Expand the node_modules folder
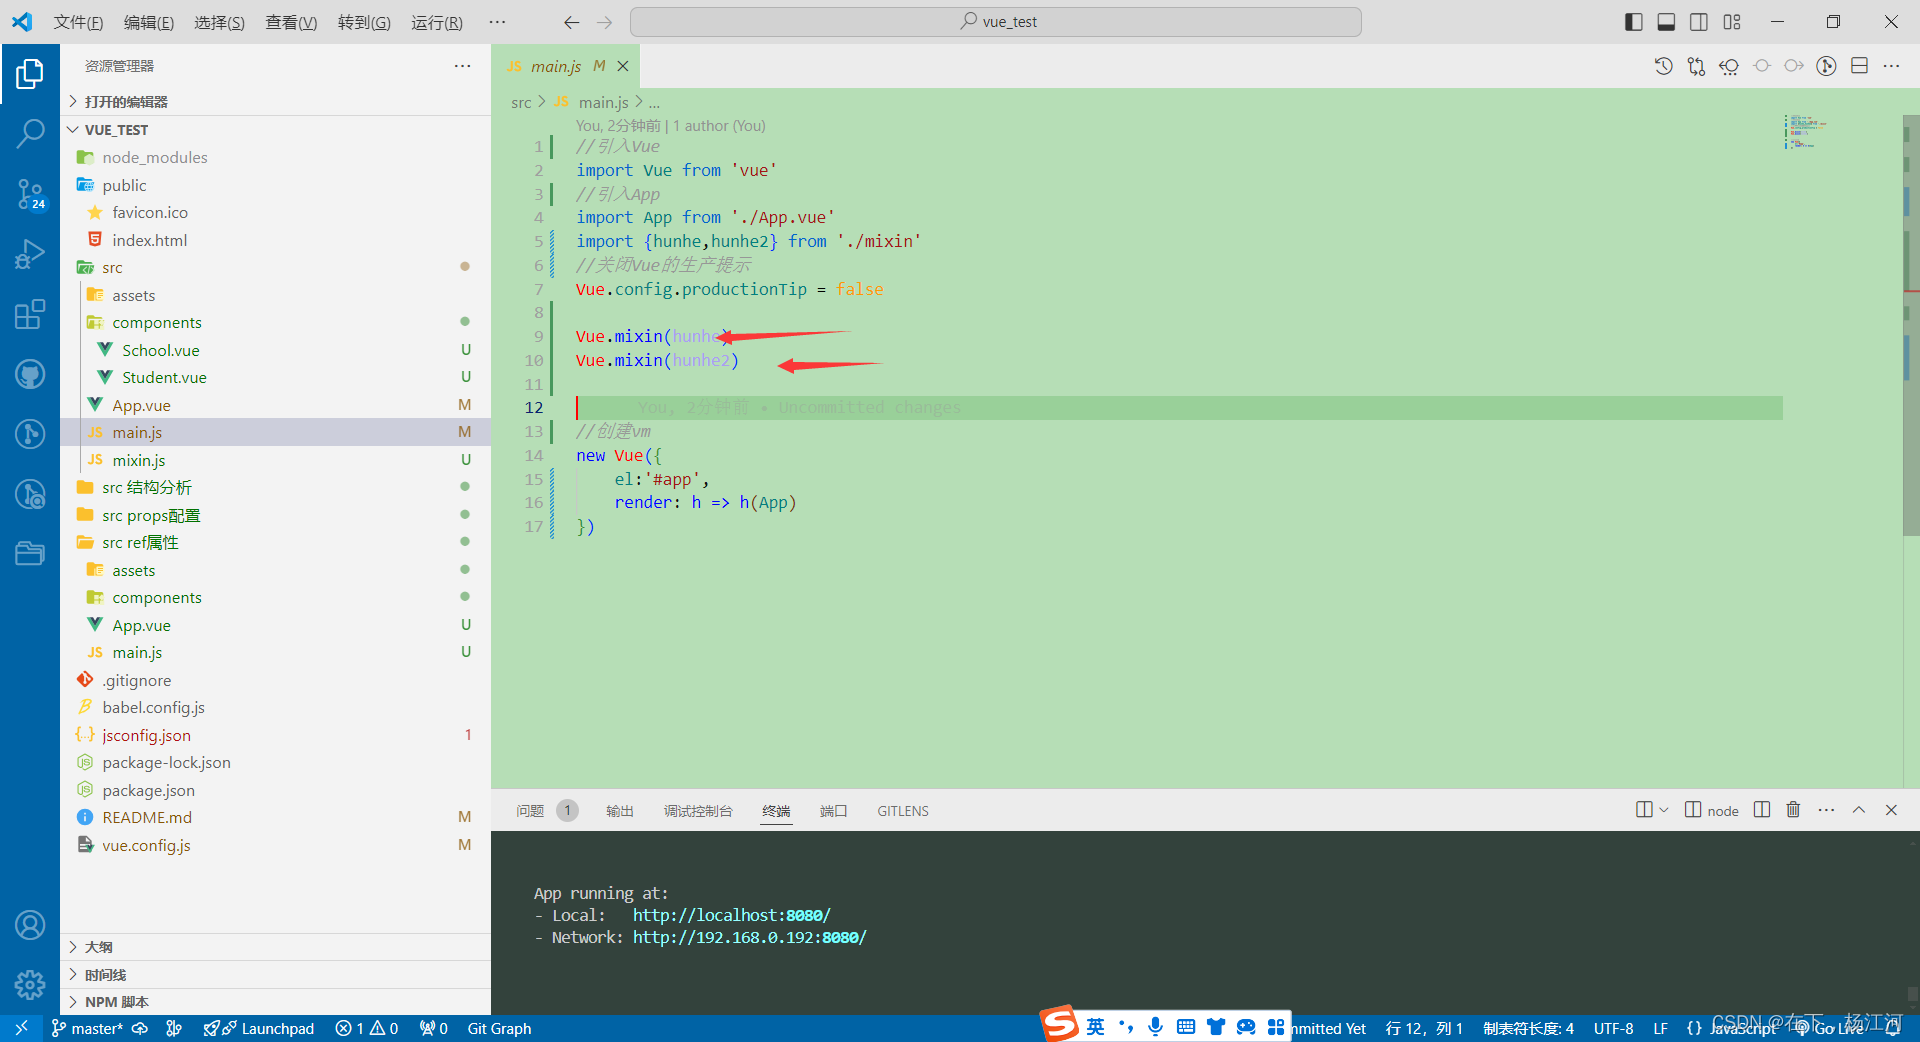Image resolution: width=1920 pixels, height=1042 pixels. click(275, 157)
